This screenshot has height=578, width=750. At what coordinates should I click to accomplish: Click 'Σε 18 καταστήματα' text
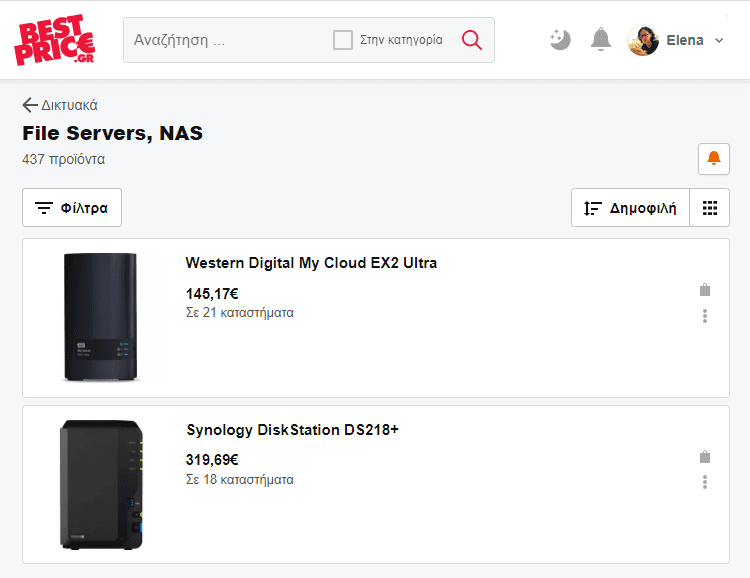tap(240, 479)
